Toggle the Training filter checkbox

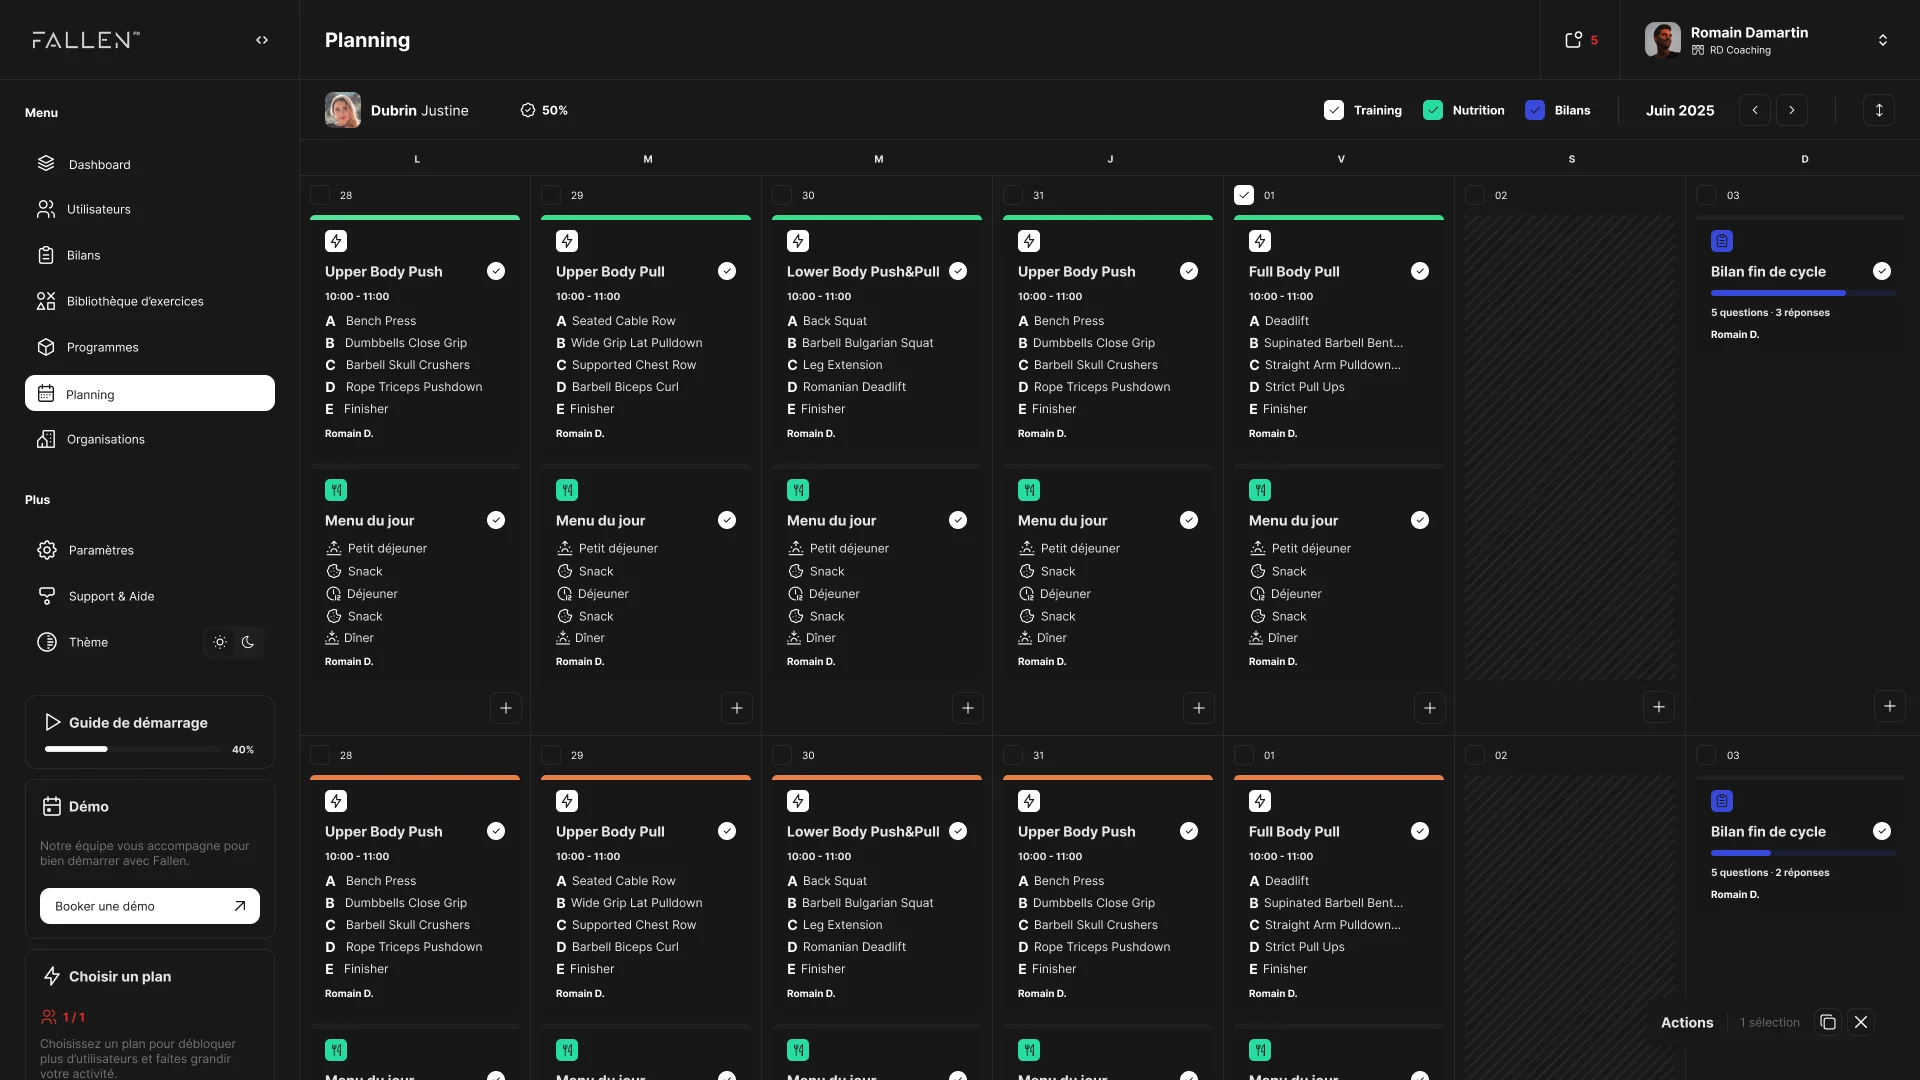tap(1334, 110)
